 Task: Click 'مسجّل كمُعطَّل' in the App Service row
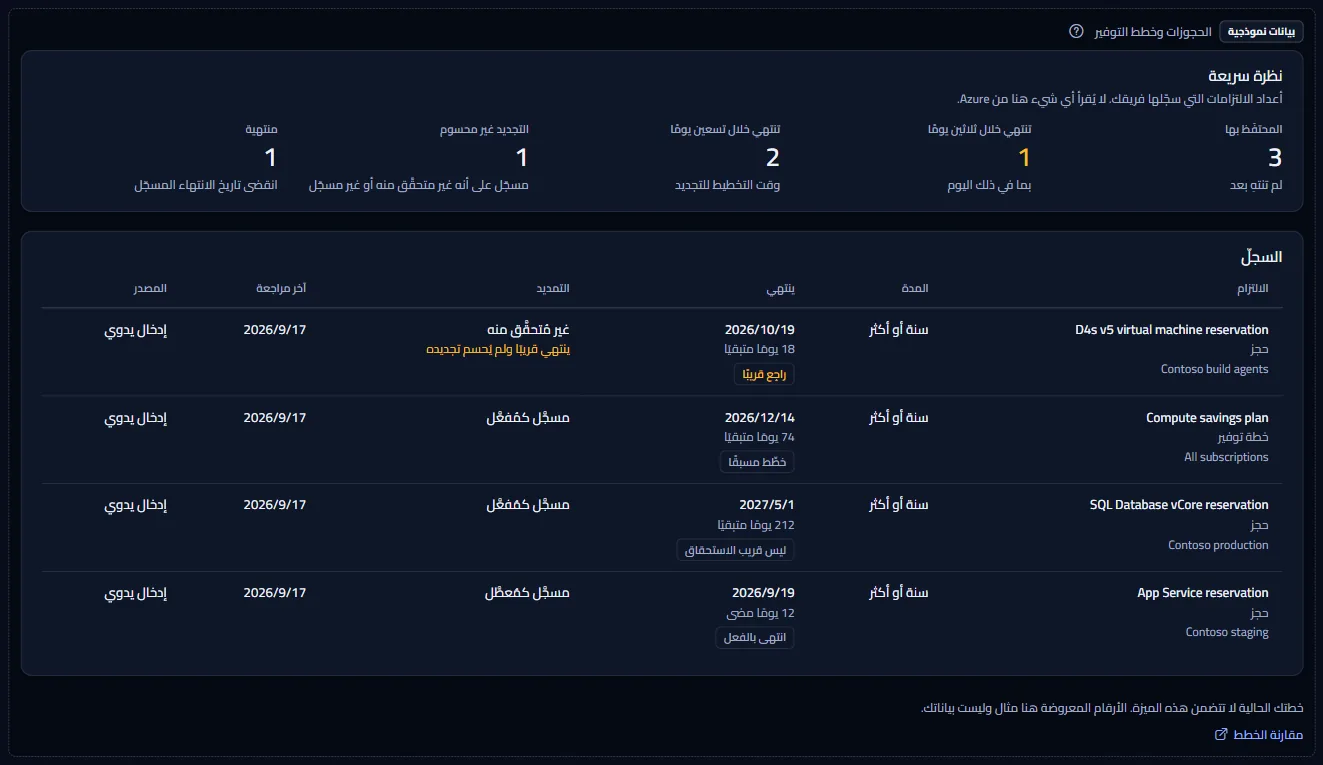point(527,593)
